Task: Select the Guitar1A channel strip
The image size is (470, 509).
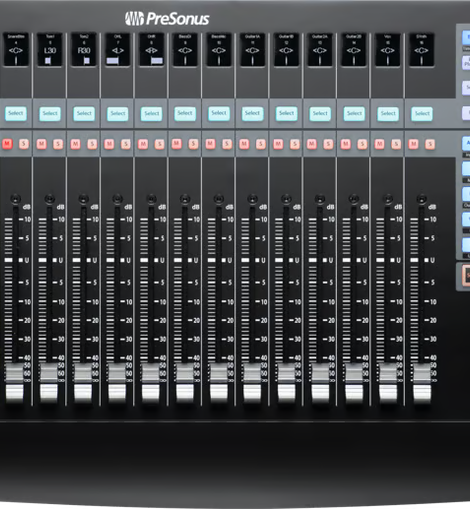Action: pos(252,114)
